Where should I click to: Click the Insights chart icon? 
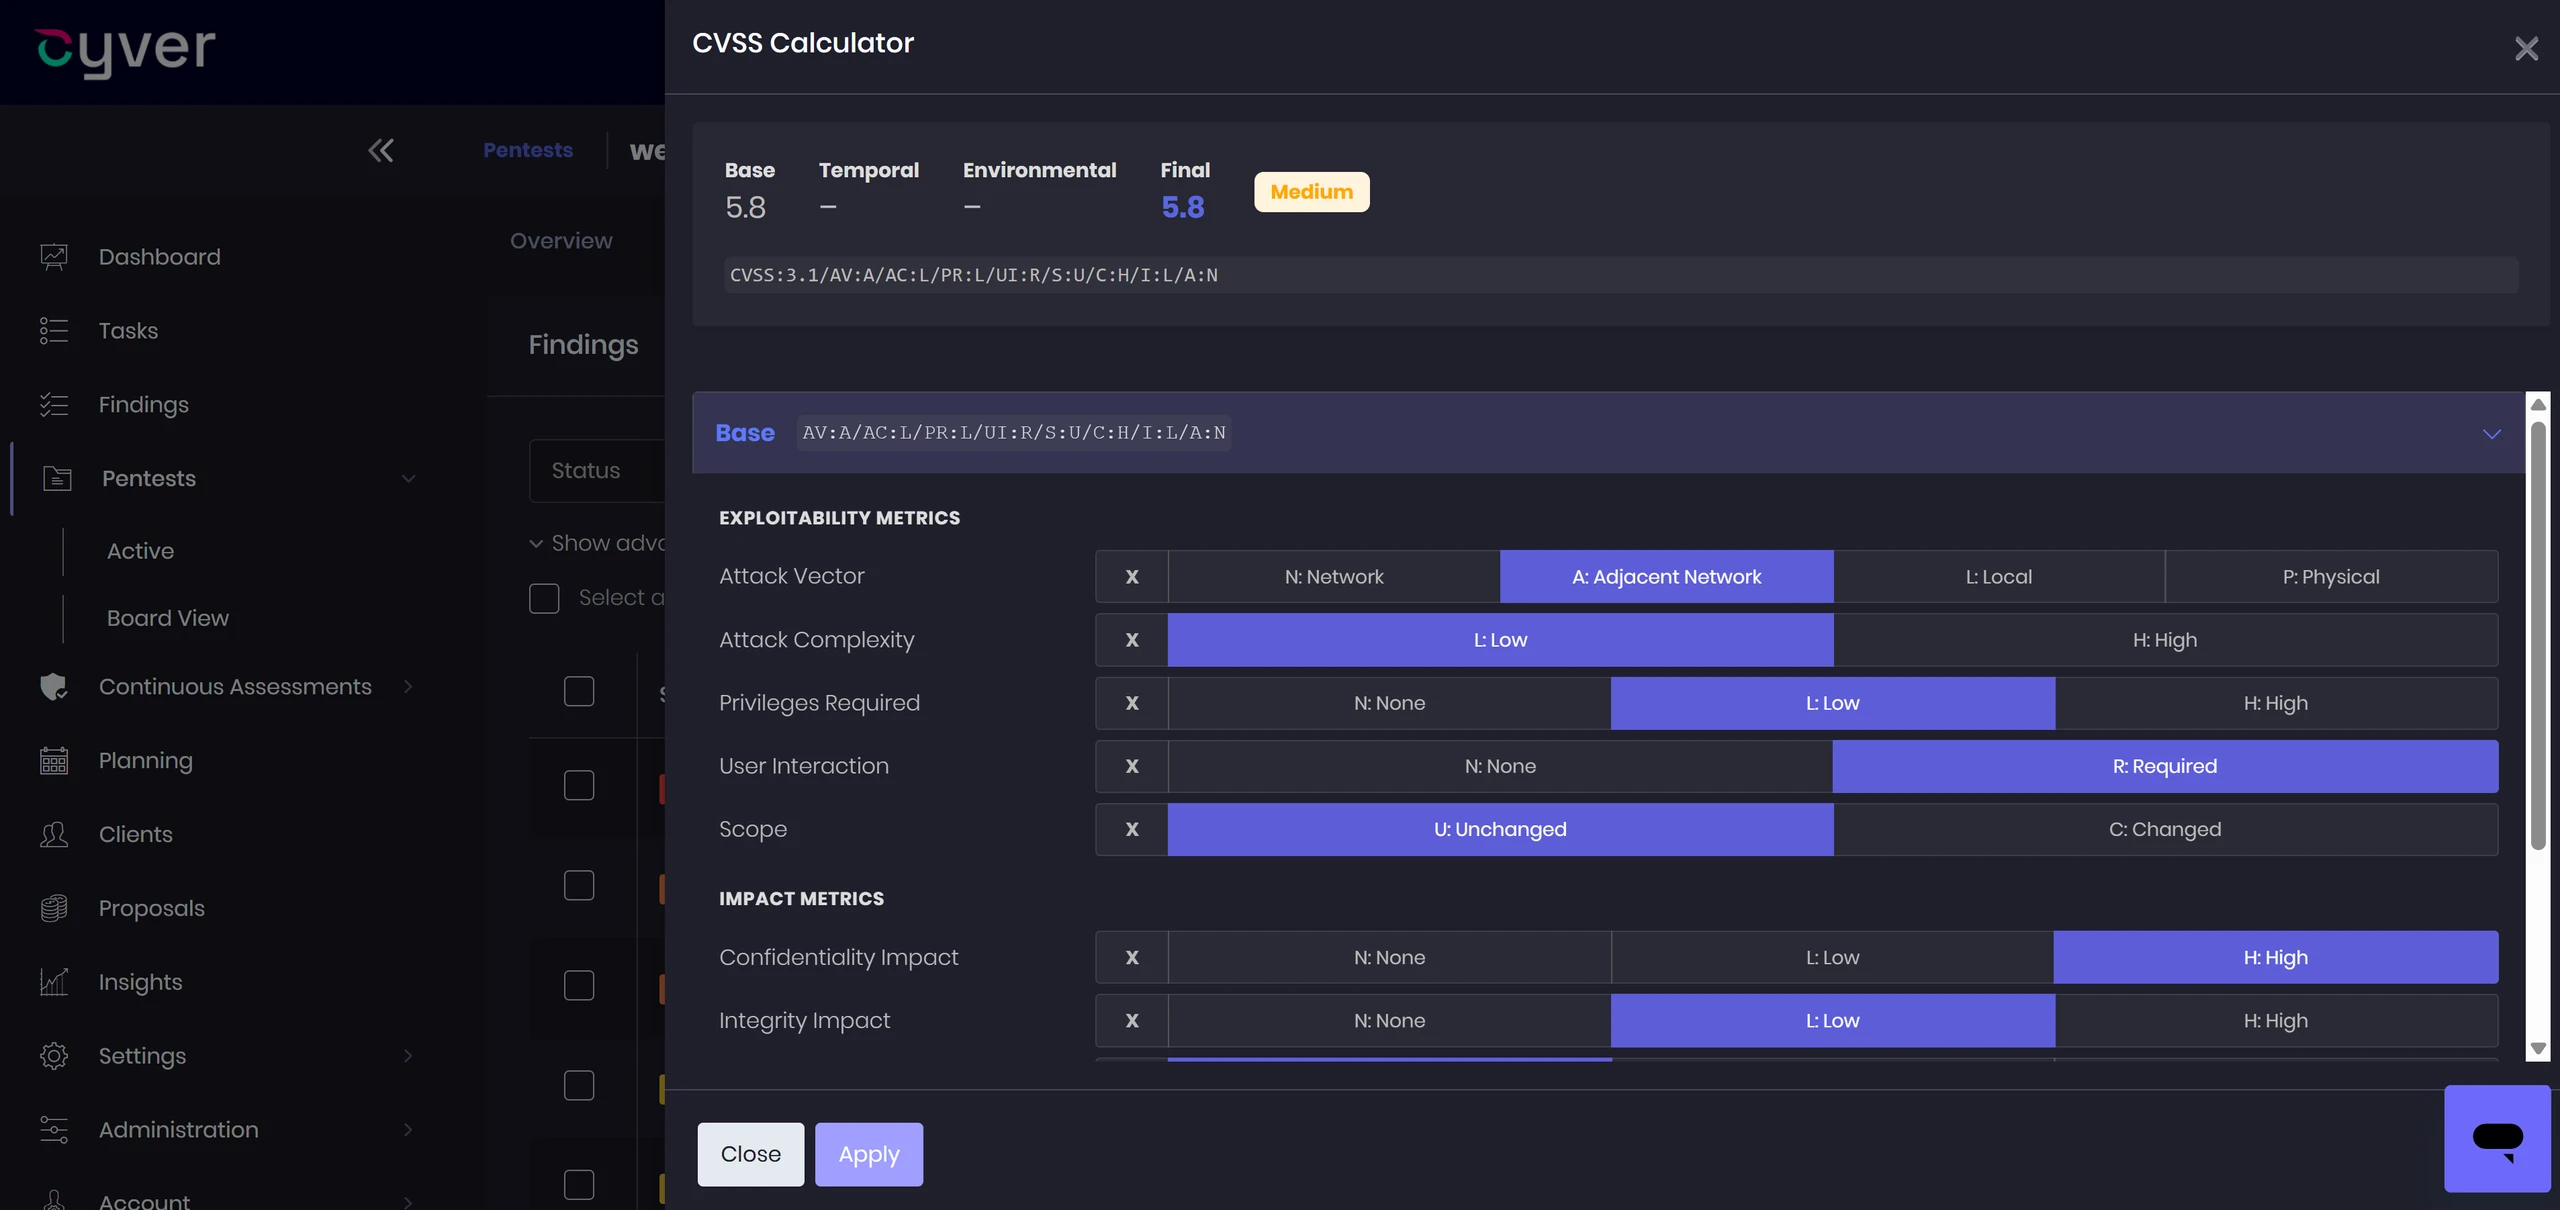pyautogui.click(x=54, y=982)
